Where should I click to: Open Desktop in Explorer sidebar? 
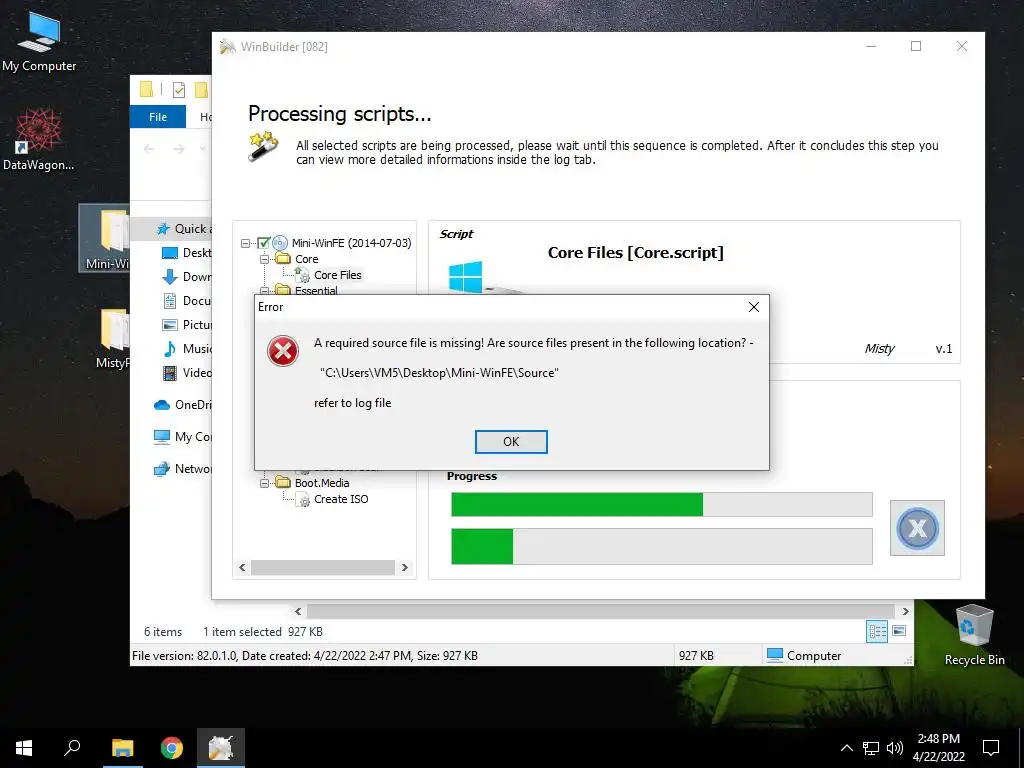pyautogui.click(x=187, y=253)
